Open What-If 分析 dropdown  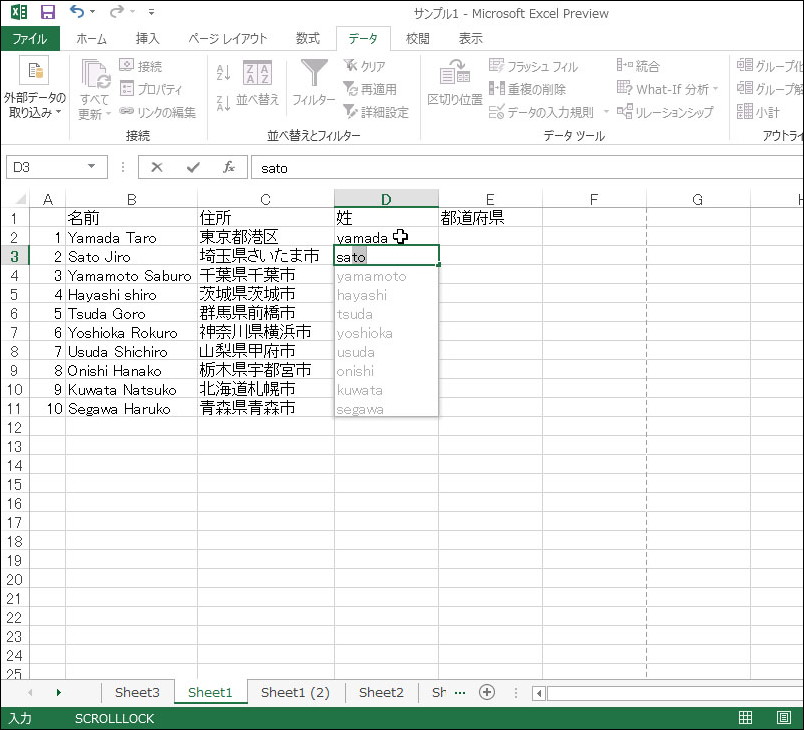coord(668,89)
